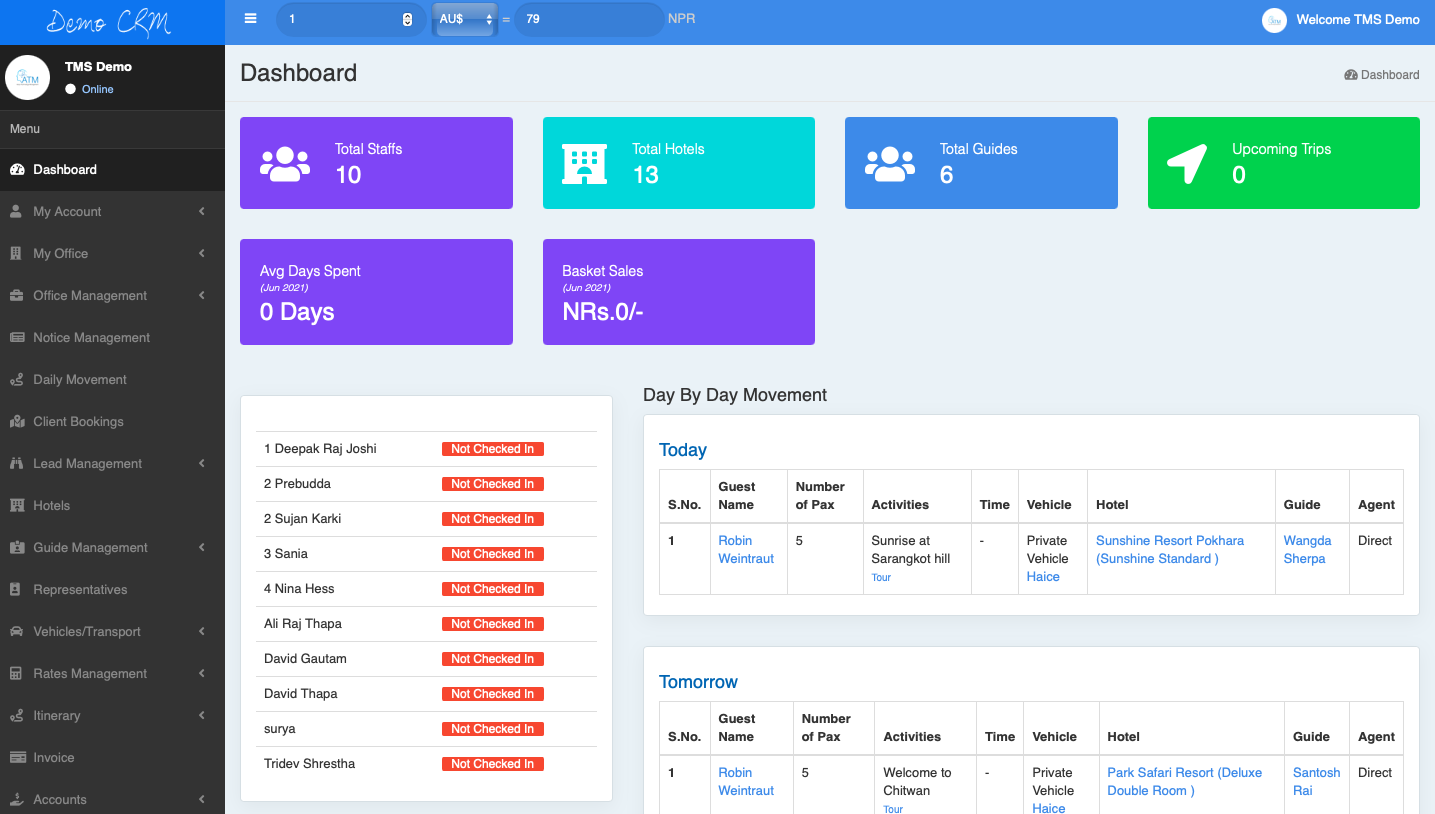The width and height of the screenshot is (1435, 814).
Task: Click the Rates Management calculator icon
Action: click(16, 674)
